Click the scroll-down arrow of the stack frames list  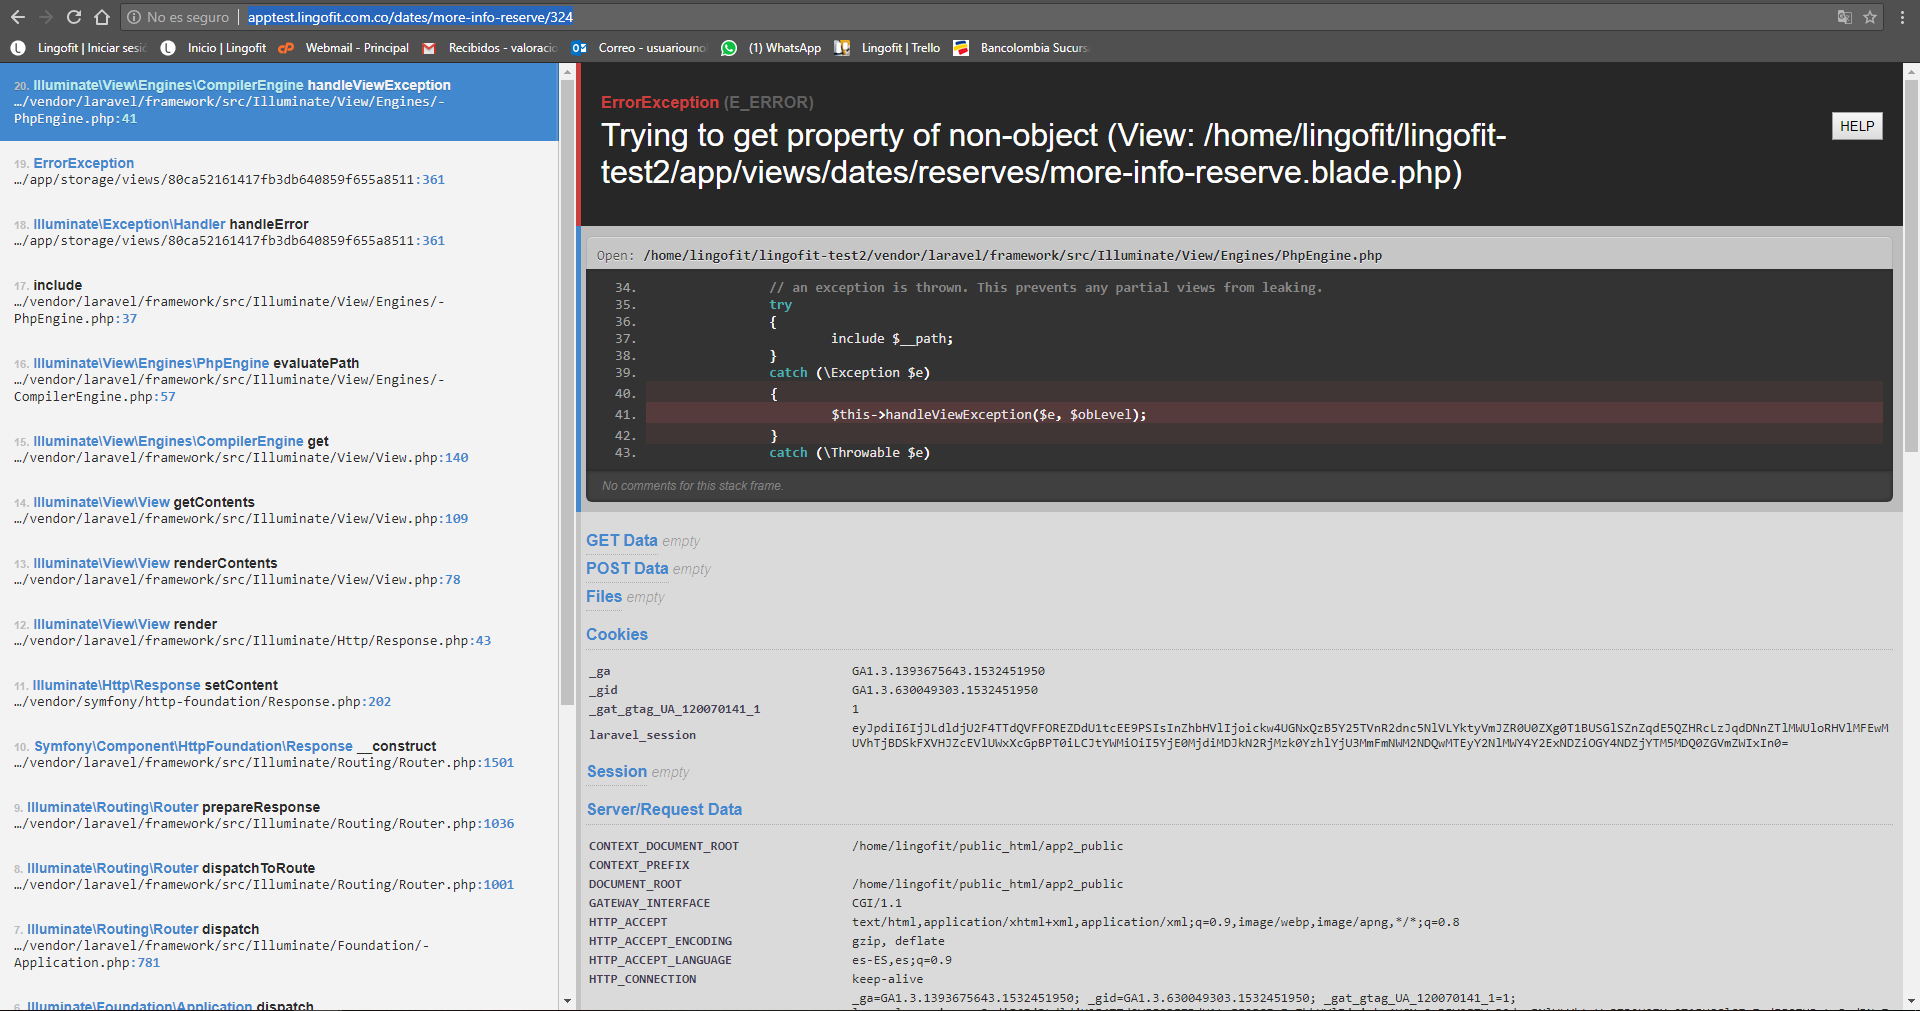pyautogui.click(x=567, y=1000)
